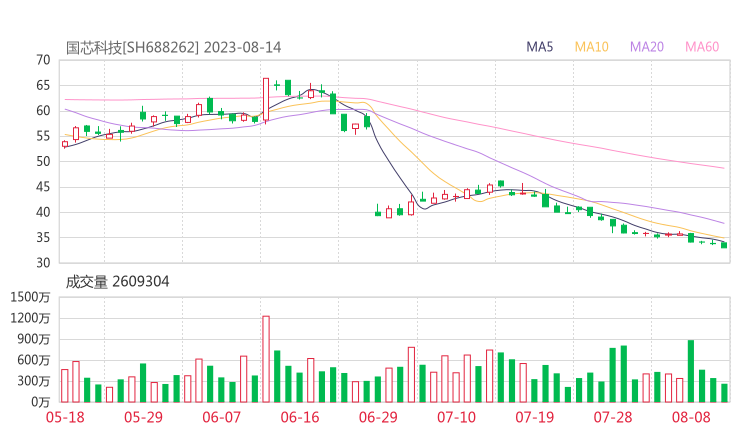Click the 08-08 date axis label
Image resolution: width=740 pixels, height=440 pixels.
click(691, 417)
